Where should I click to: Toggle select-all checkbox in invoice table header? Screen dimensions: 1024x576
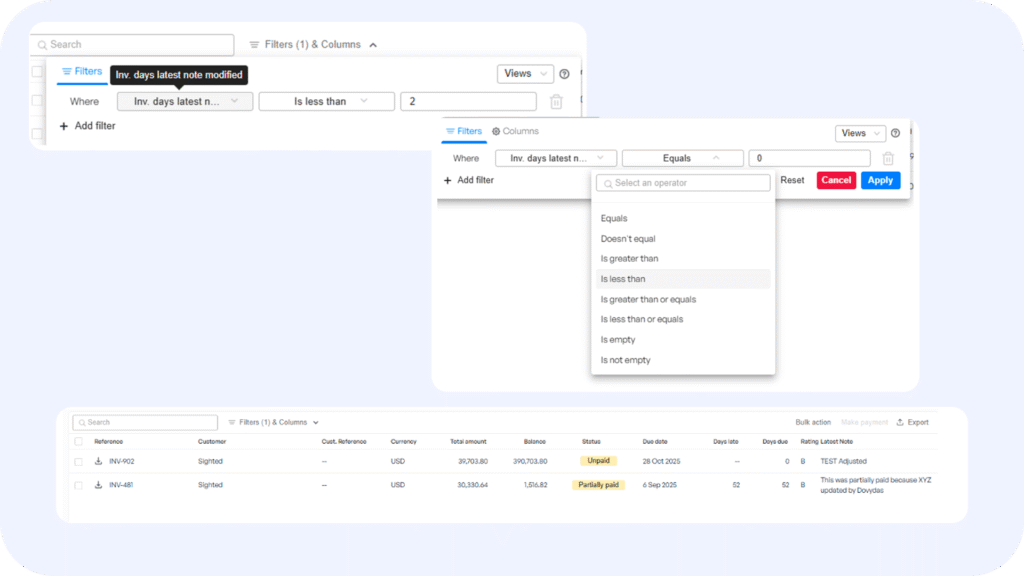point(78,441)
